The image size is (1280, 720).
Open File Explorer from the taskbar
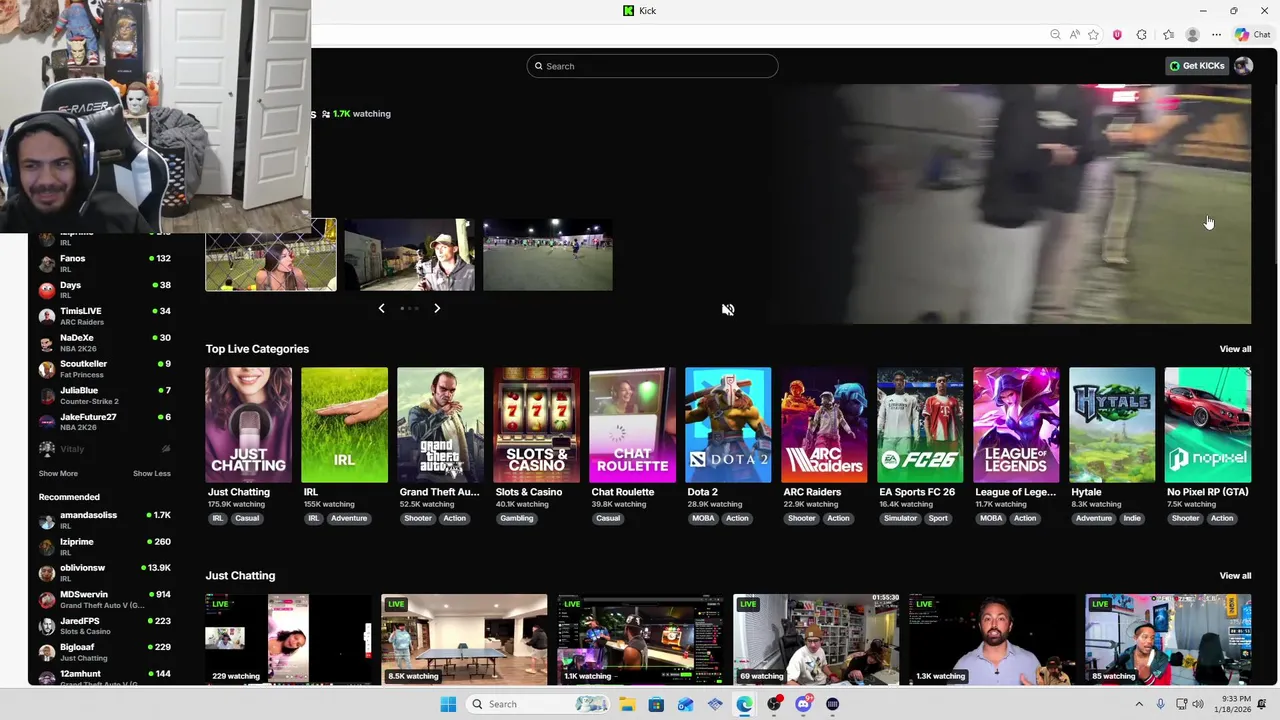pyautogui.click(x=626, y=704)
